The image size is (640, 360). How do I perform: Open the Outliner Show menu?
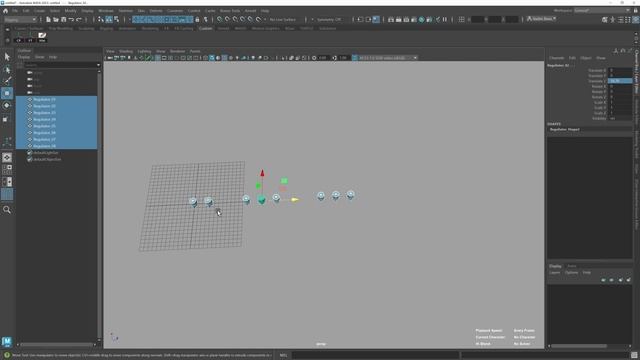pos(39,57)
